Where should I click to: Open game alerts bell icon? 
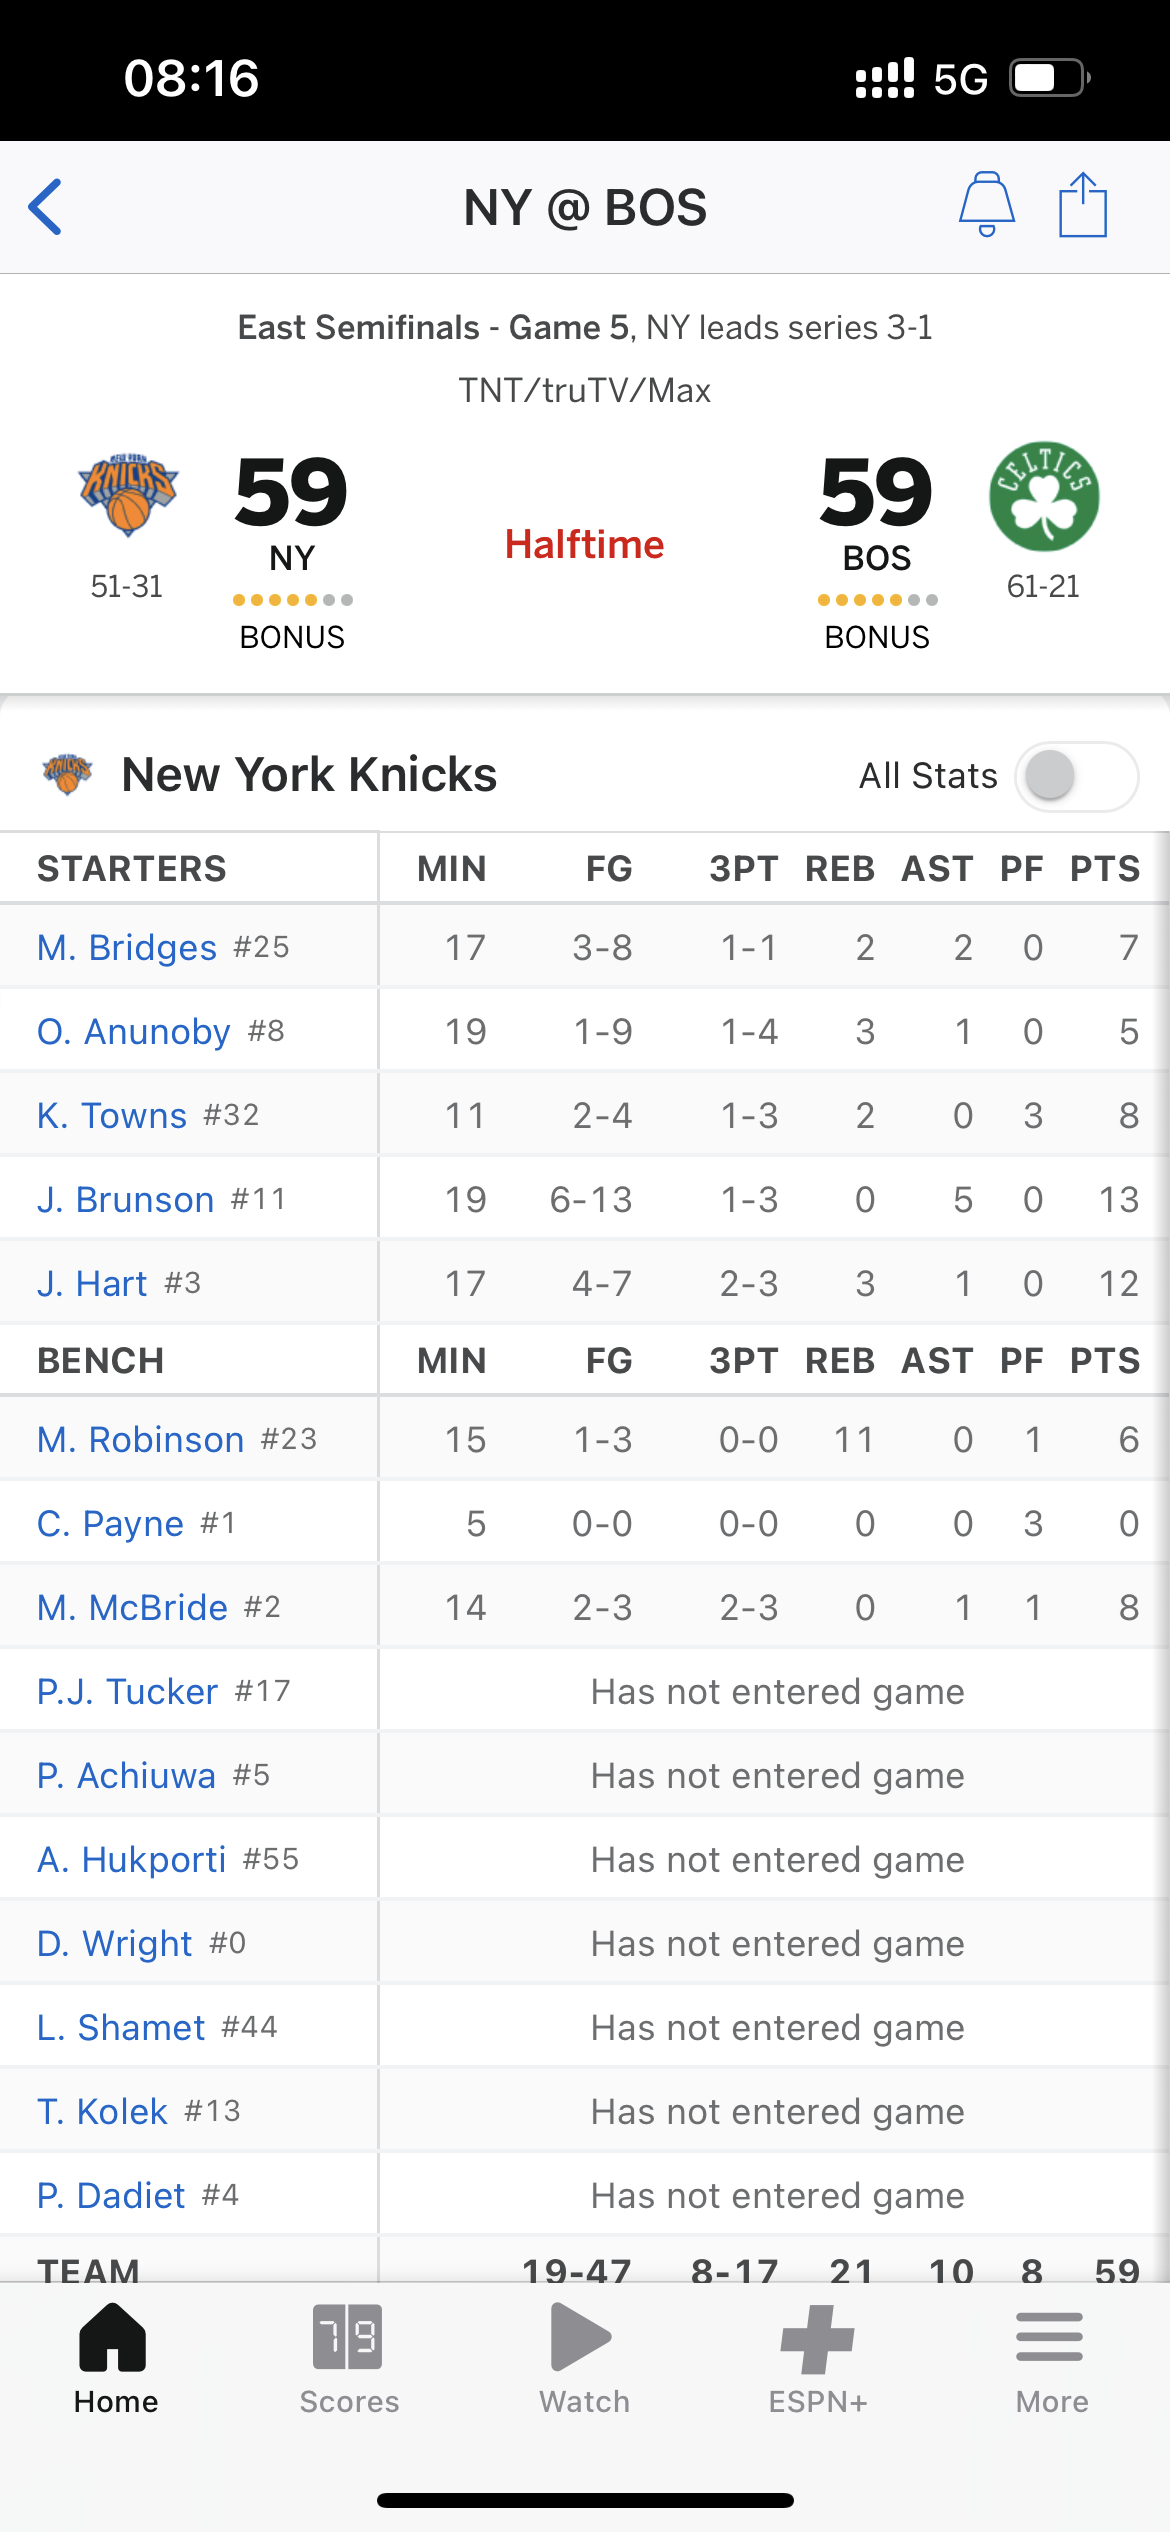[987, 204]
